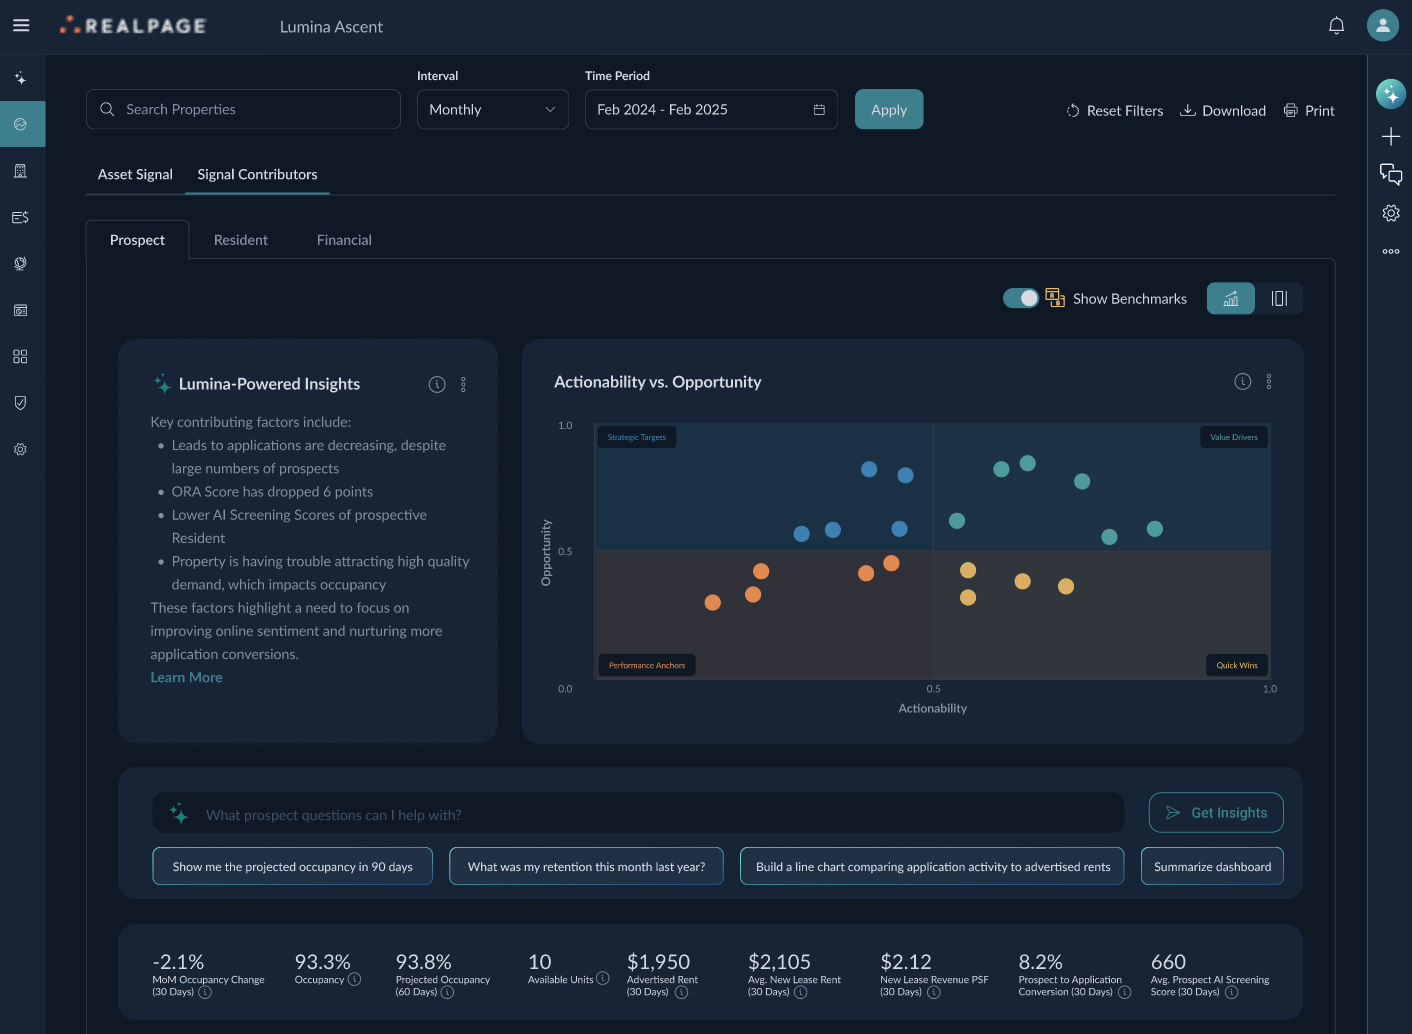The width and height of the screenshot is (1412, 1034).
Task: Click the Performance Anchors quadrant label
Action: tap(647, 665)
